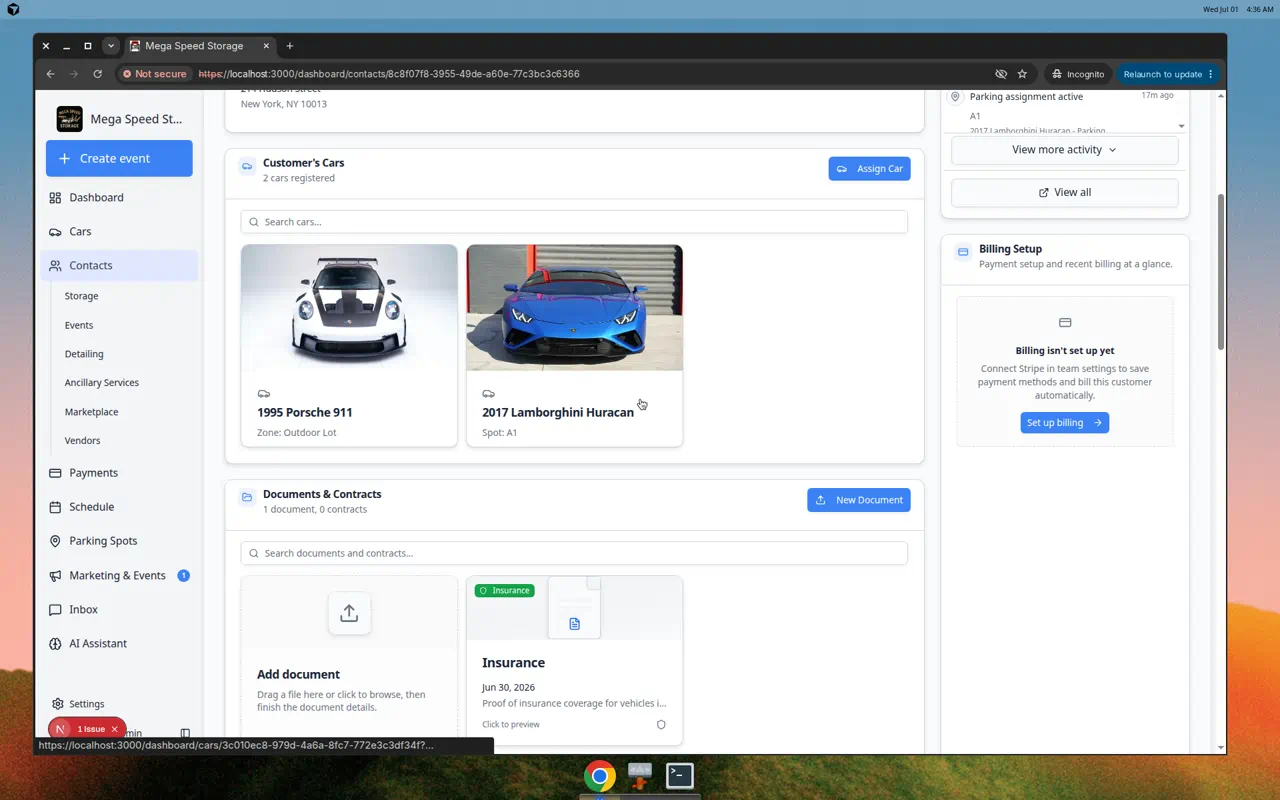
Task: Collapse the sidebar with the panel toggle icon
Action: (x=185, y=734)
